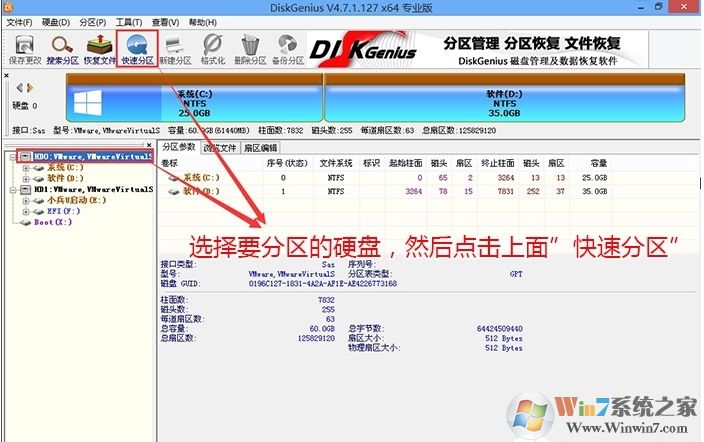This screenshot has height=442, width=704.
Task: Switch to the 浏览文件 tab
Action: (220, 148)
